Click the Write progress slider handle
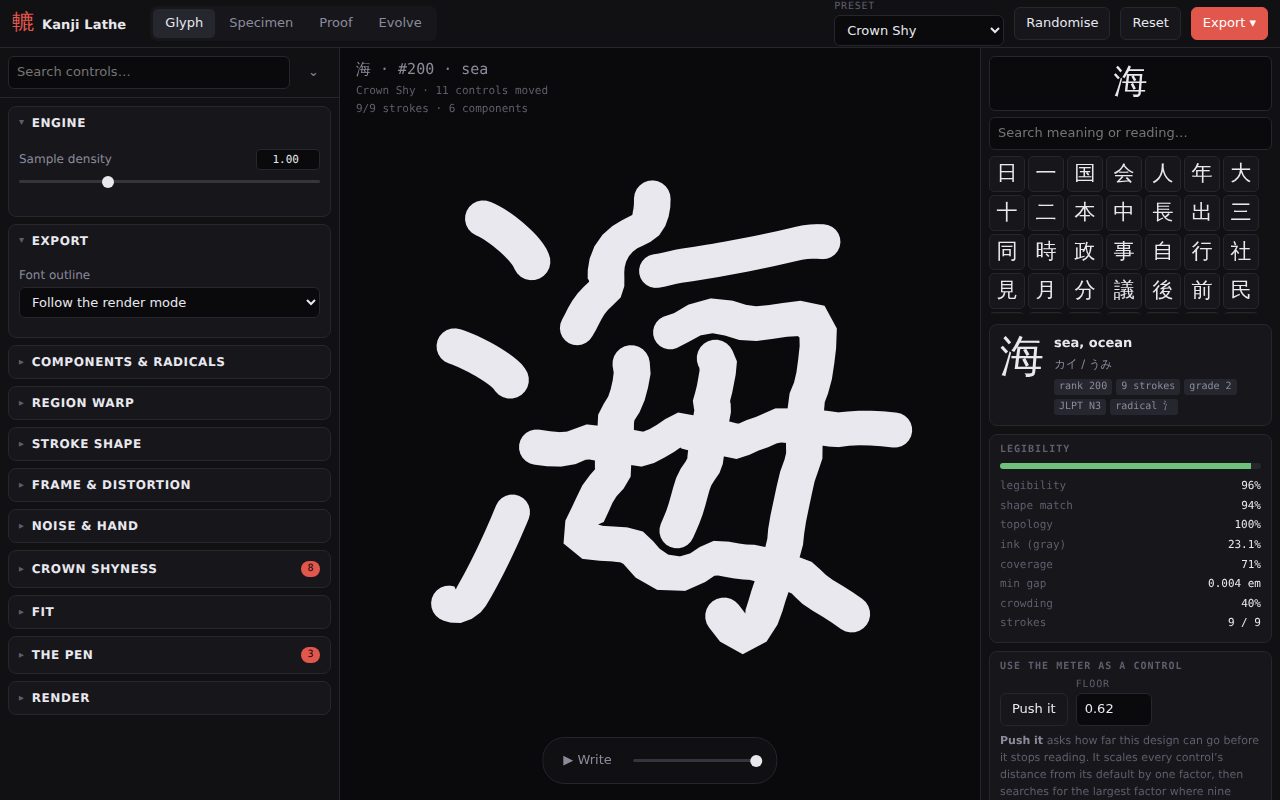This screenshot has width=1280, height=800. pos(756,761)
